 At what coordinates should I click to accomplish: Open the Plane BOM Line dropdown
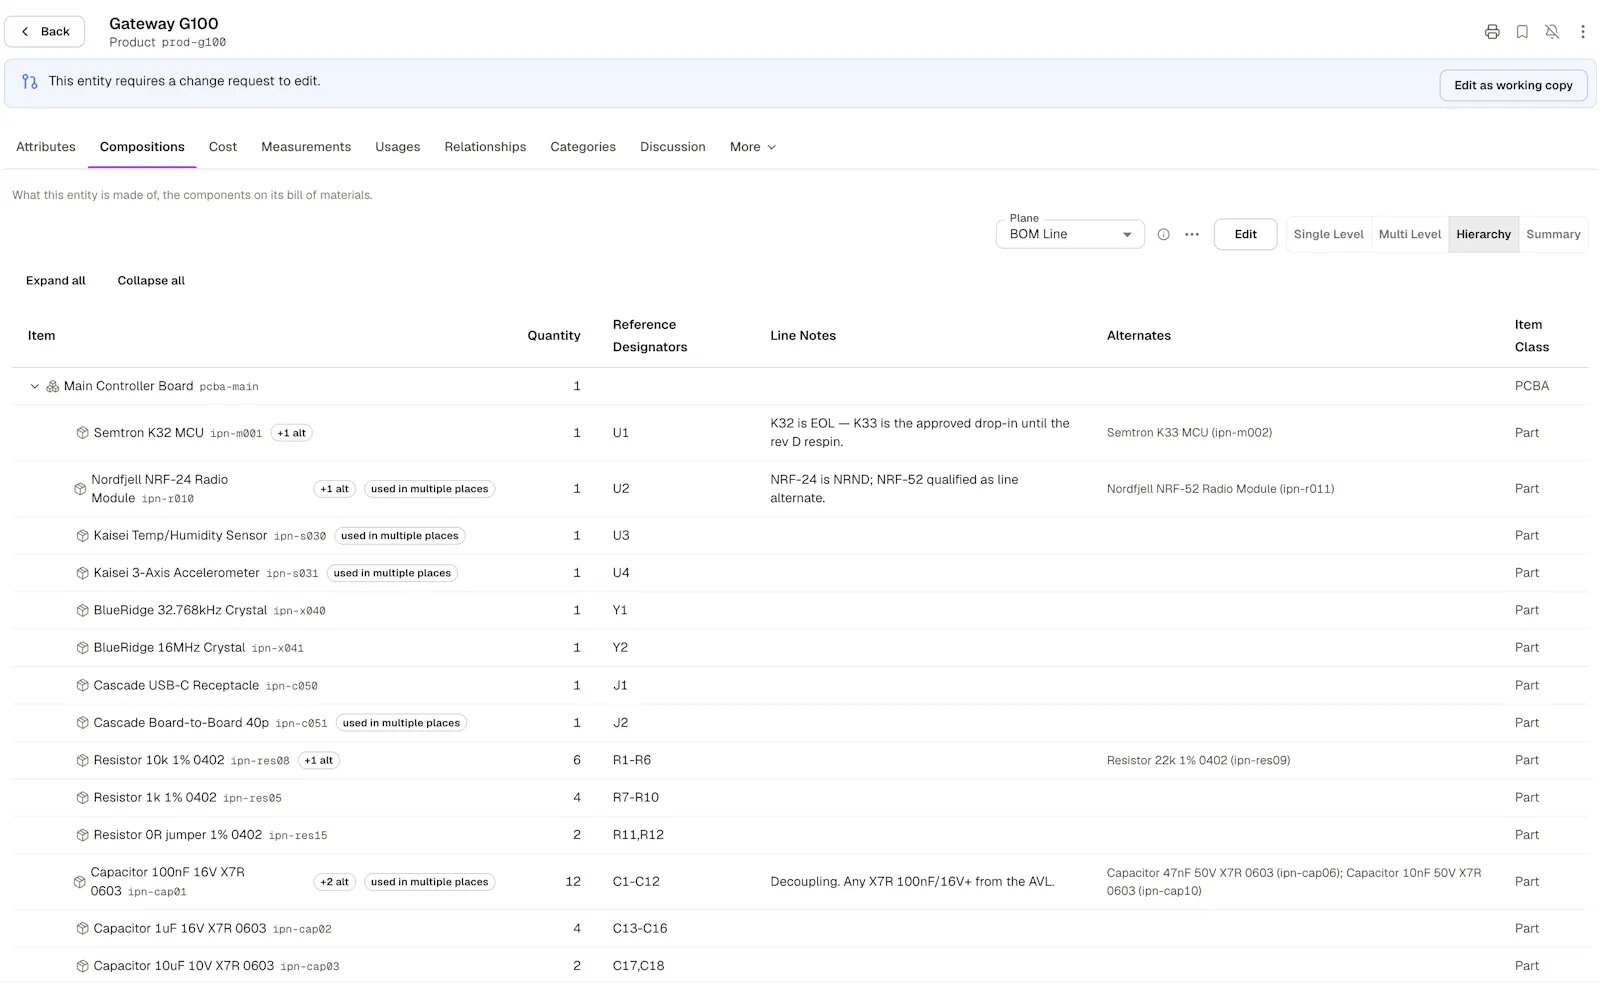pos(1070,235)
